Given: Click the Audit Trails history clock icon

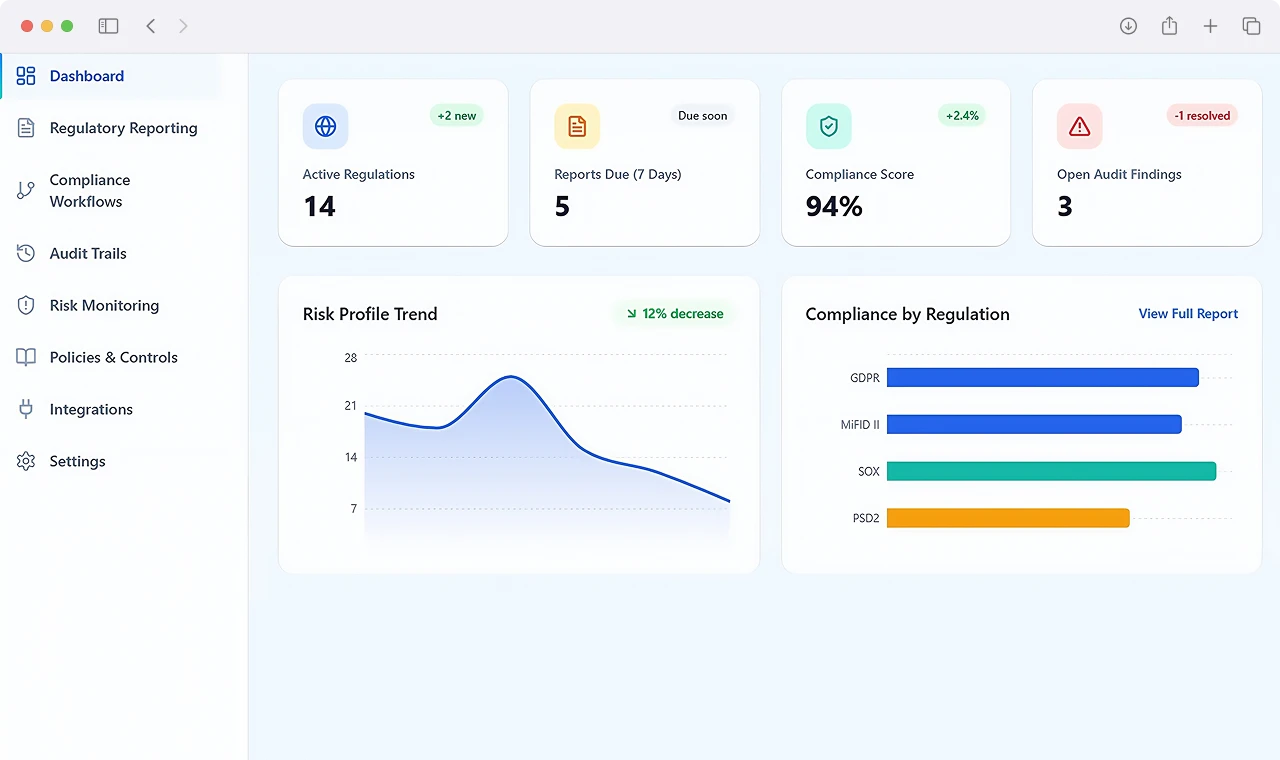Looking at the screenshot, I should coord(26,253).
